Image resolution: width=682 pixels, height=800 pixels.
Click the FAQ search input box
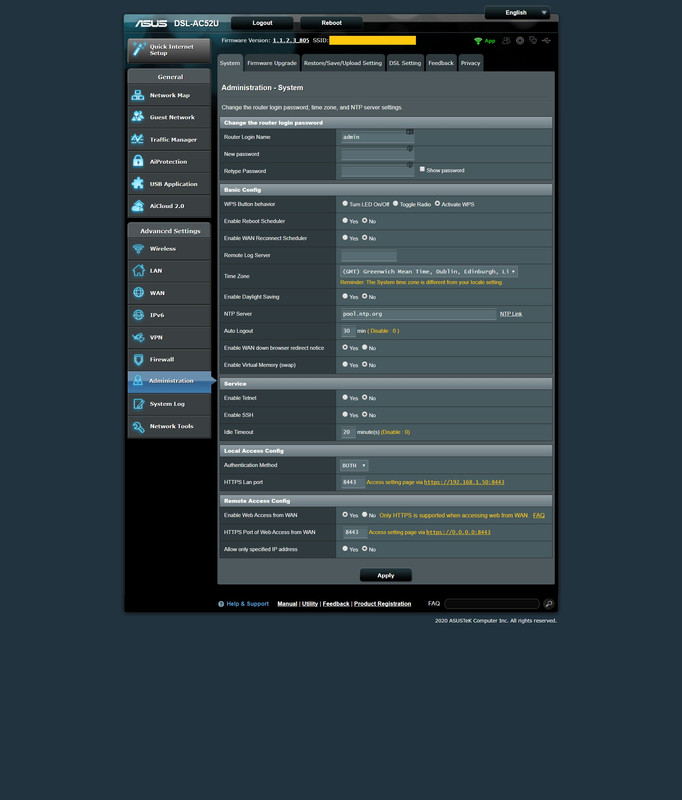[492, 604]
